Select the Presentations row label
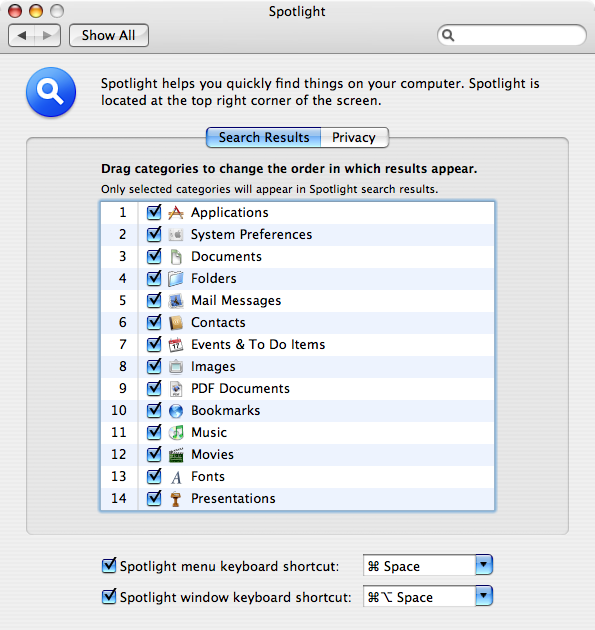This screenshot has width=595, height=630. point(233,499)
